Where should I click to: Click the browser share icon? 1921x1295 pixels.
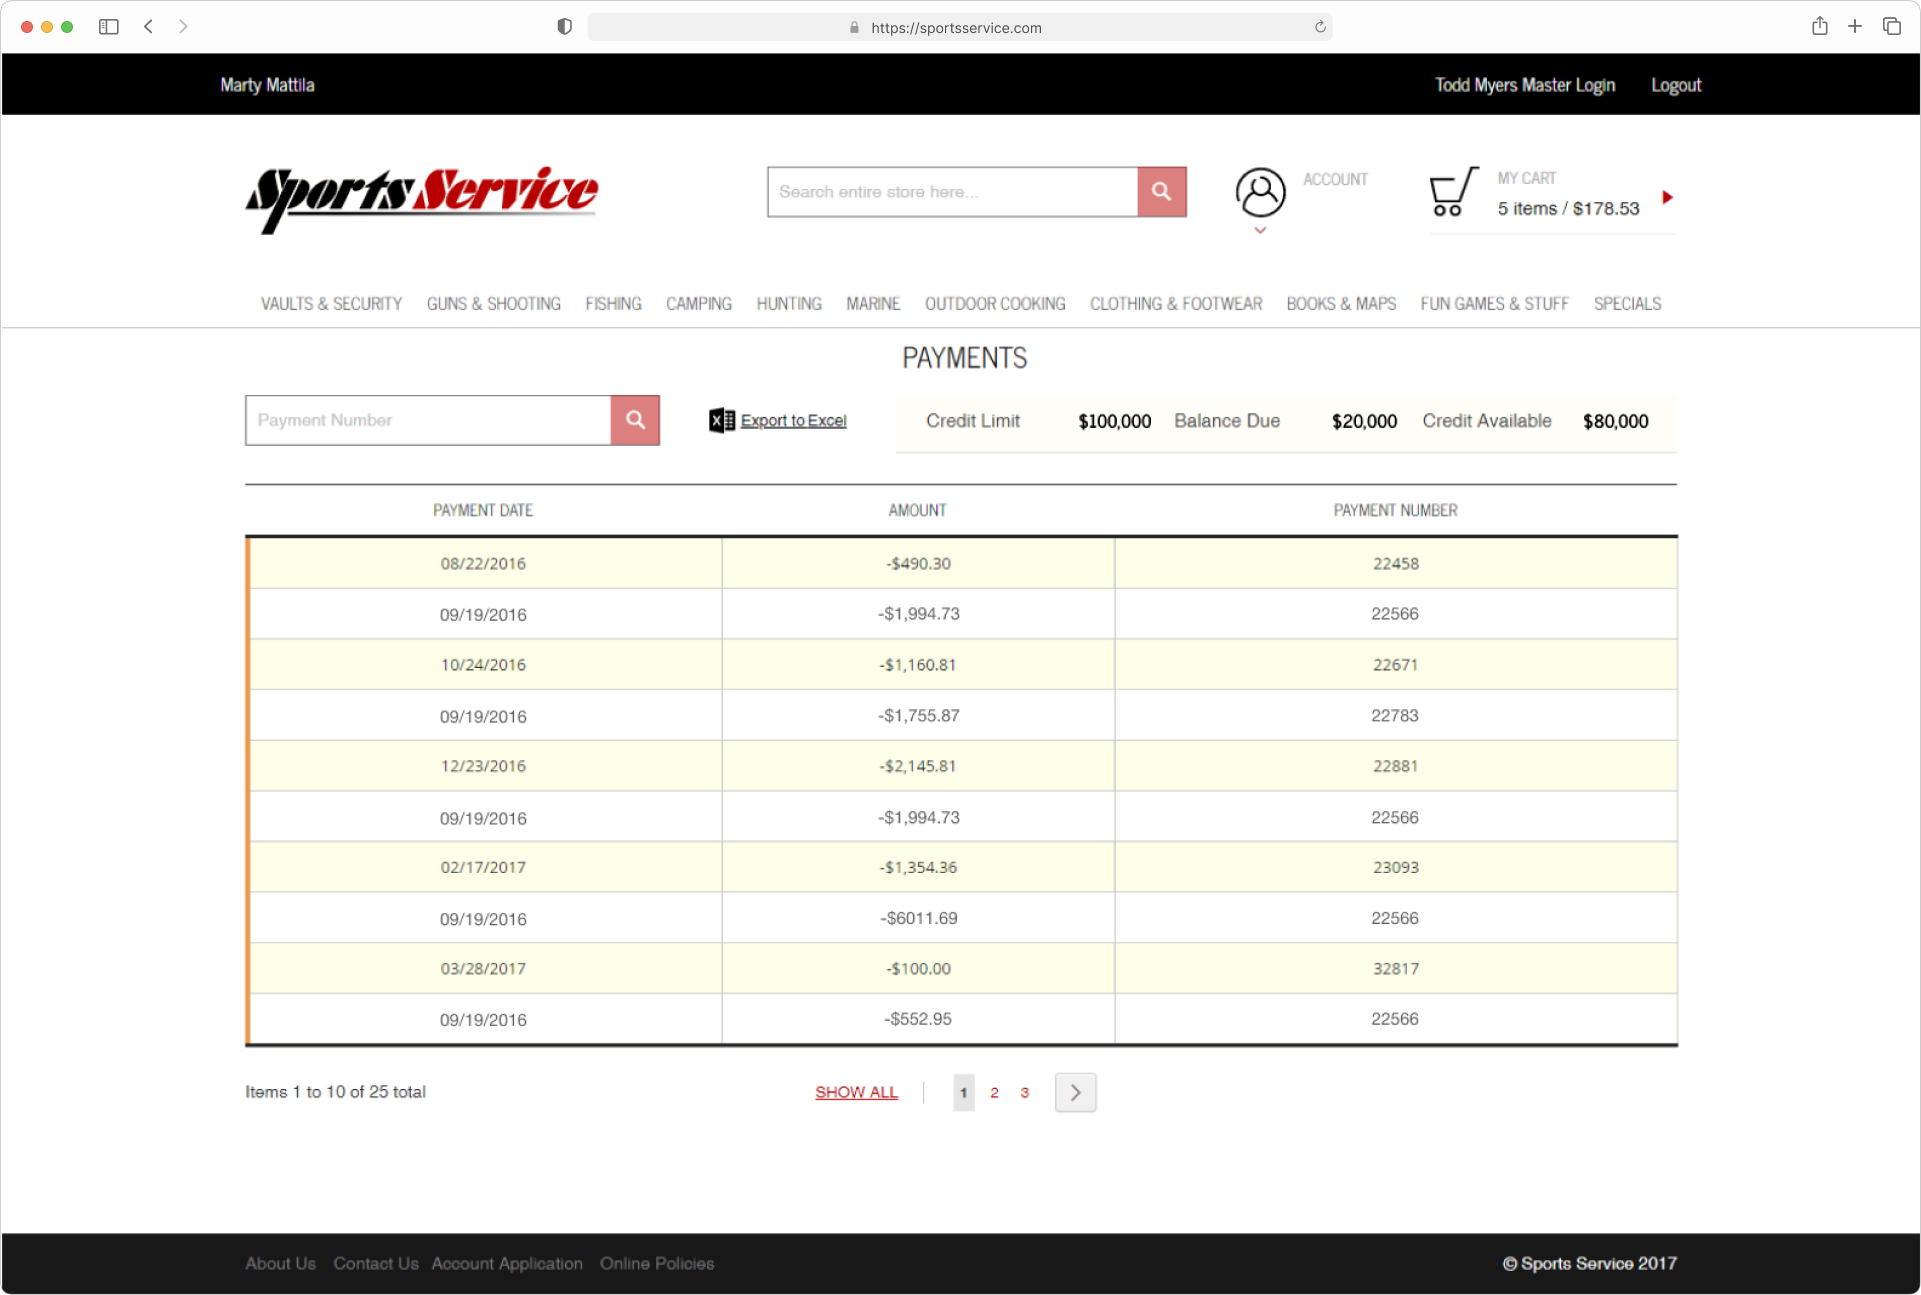click(1820, 26)
